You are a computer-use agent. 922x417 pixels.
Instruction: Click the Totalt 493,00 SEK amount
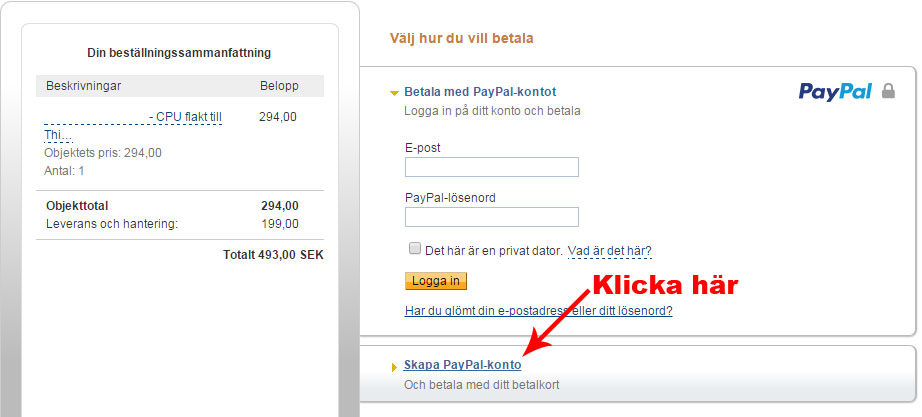[x=273, y=255]
